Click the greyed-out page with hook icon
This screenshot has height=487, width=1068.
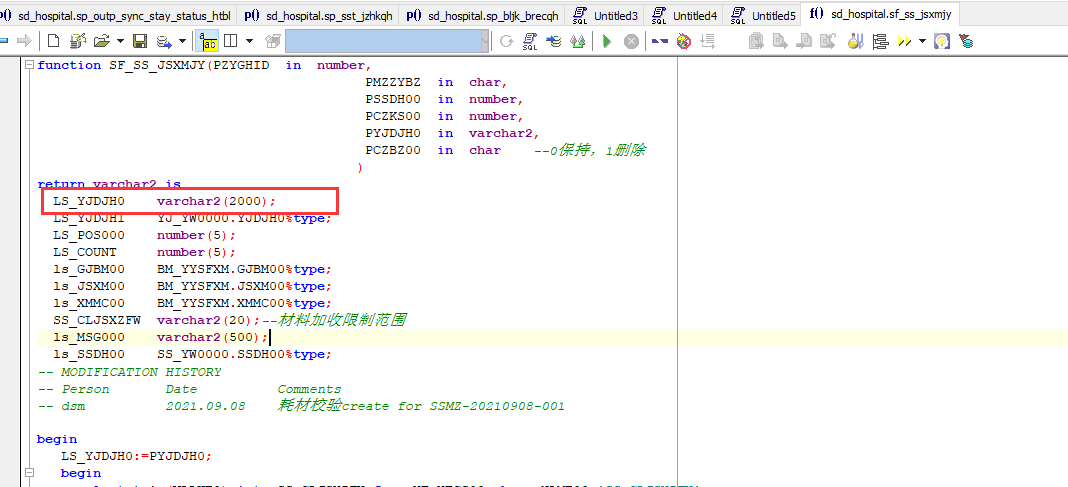[x=828, y=42]
